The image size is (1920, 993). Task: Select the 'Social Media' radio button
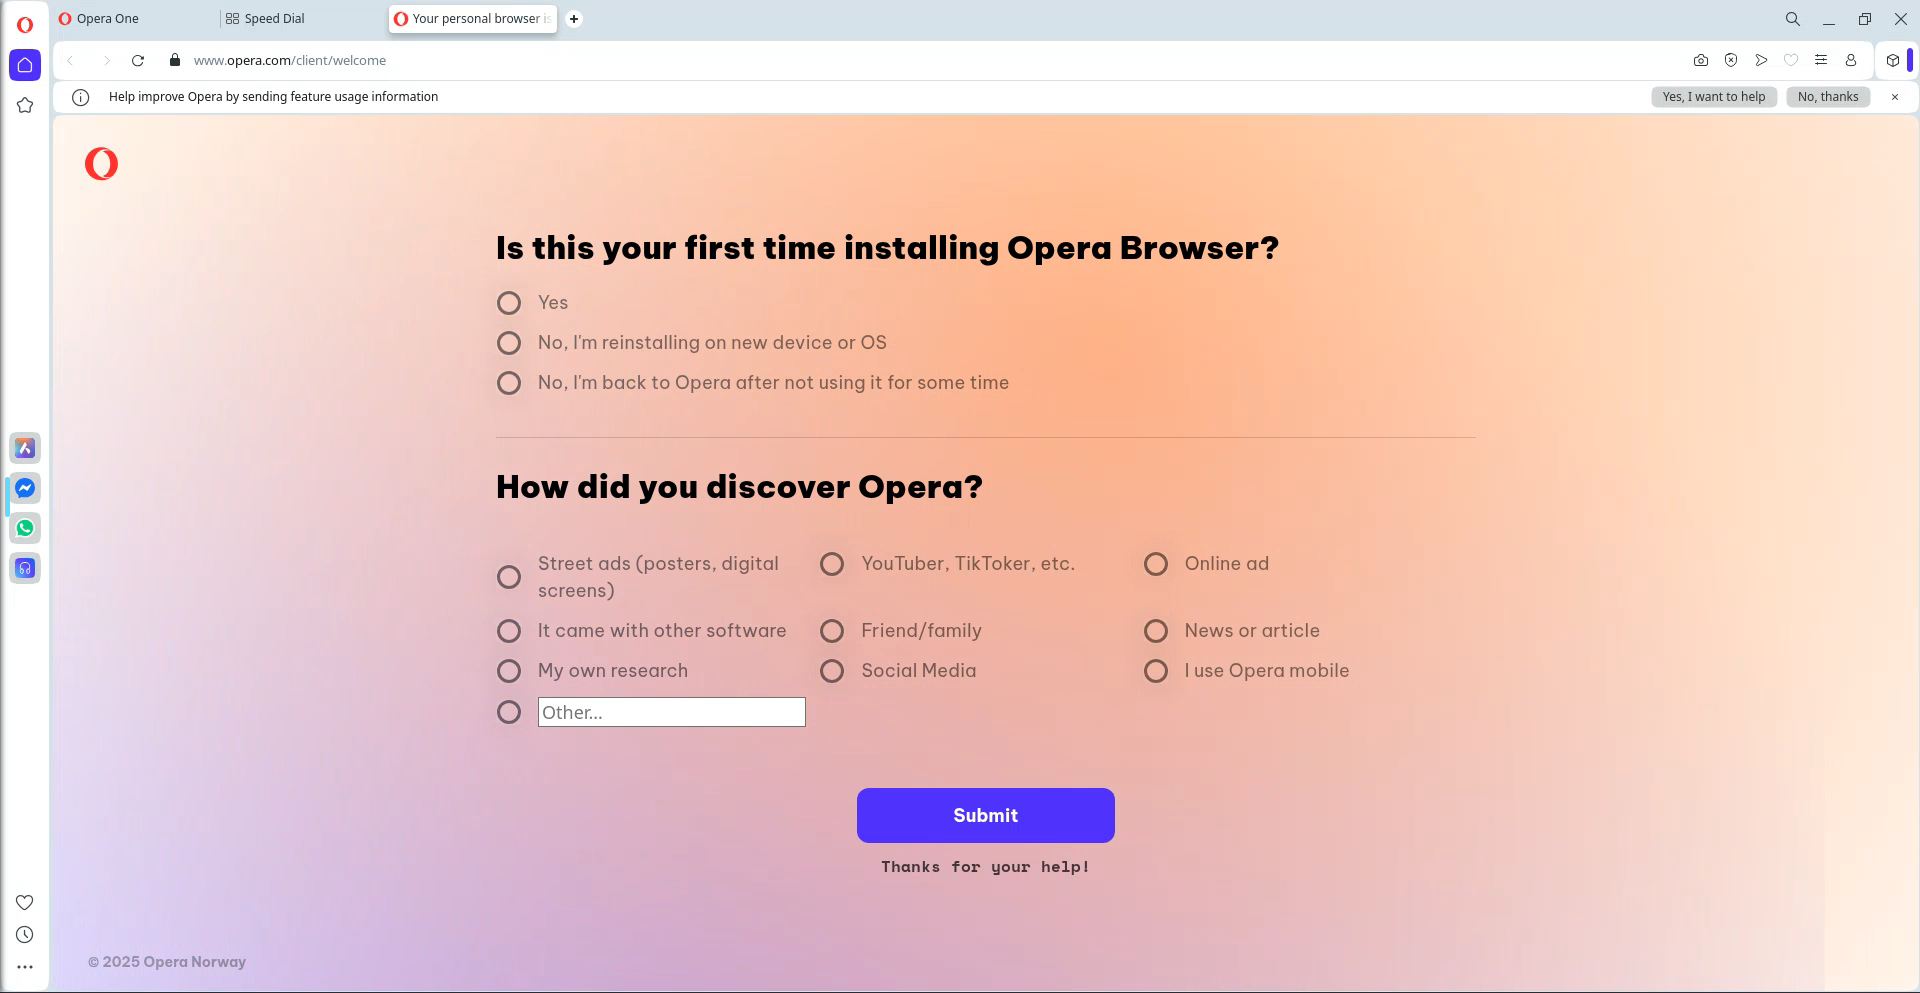tap(832, 671)
